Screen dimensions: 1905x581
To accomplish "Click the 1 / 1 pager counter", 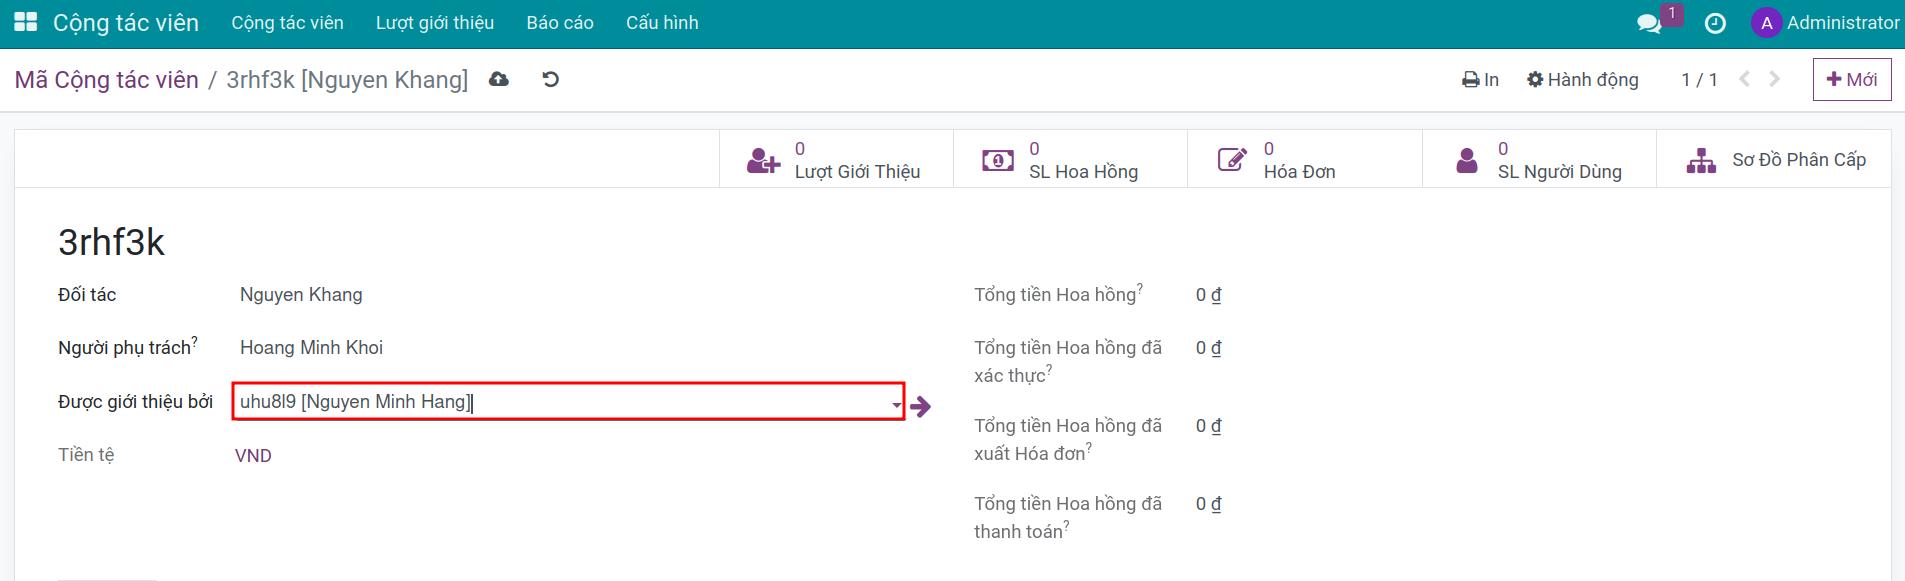I will [1699, 80].
